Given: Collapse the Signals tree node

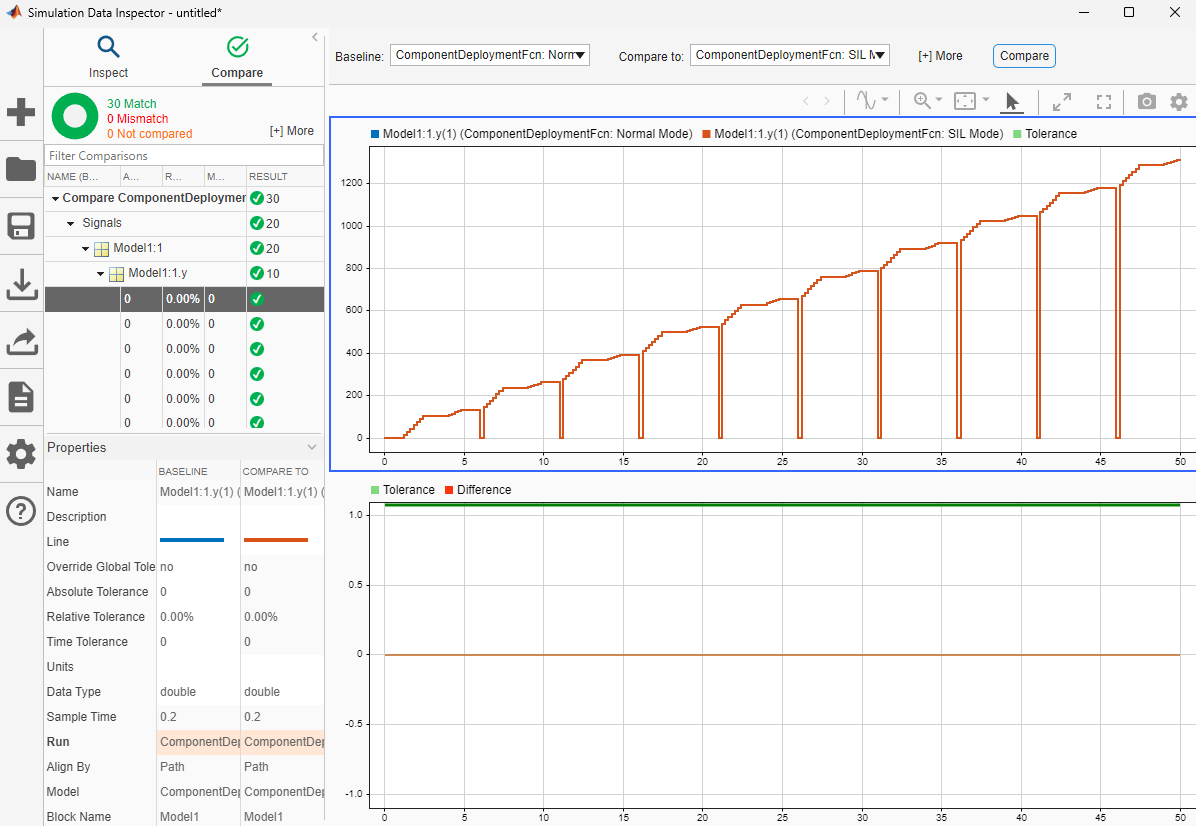Looking at the screenshot, I should pyautogui.click(x=71, y=223).
